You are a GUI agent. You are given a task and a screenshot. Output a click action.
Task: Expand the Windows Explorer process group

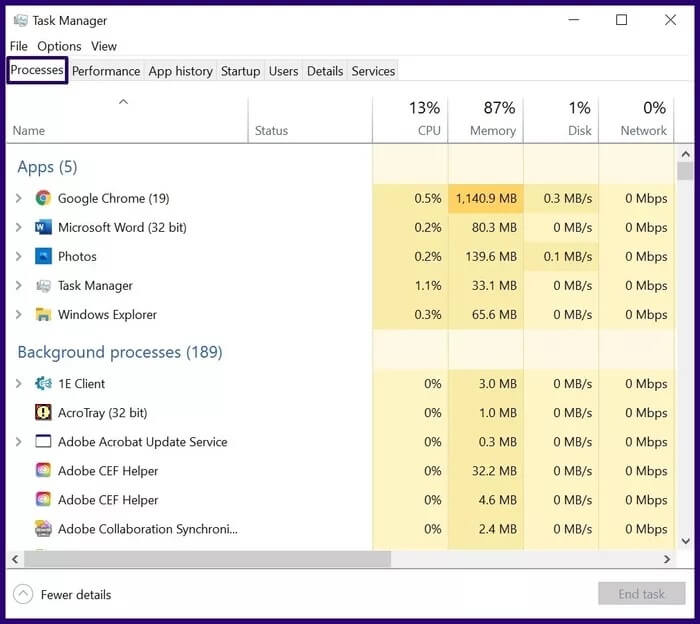pyautogui.click(x=18, y=315)
